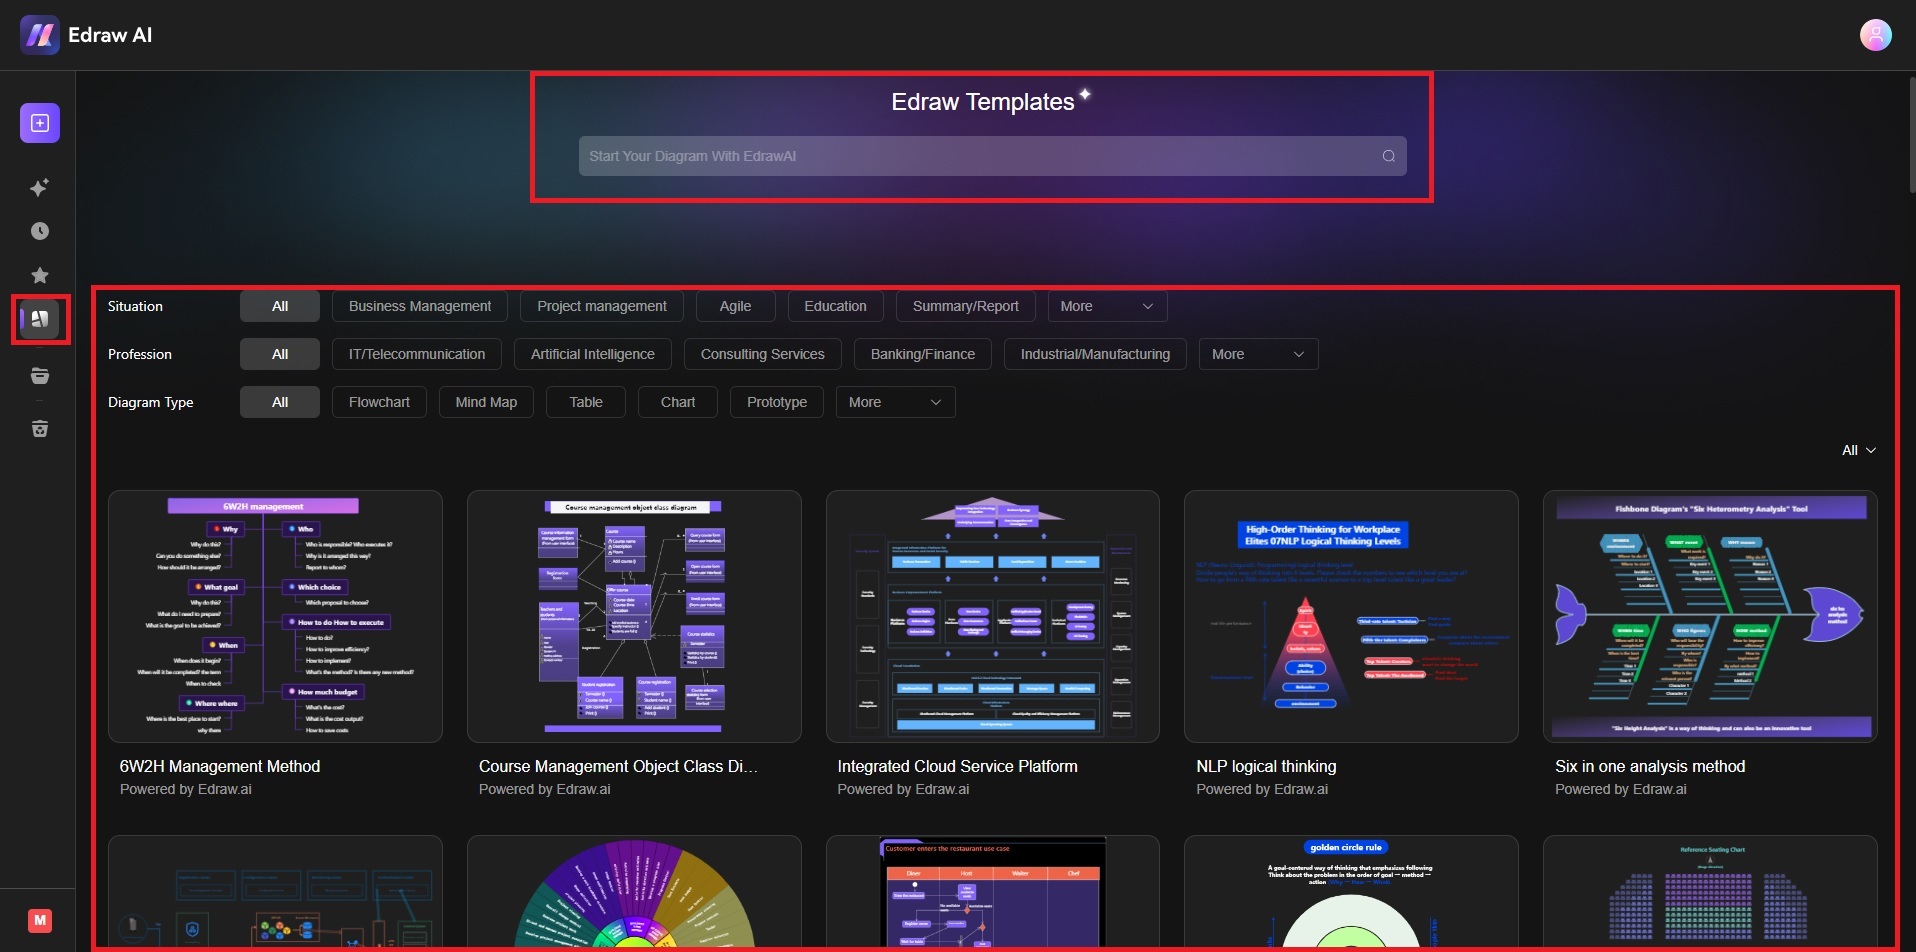Open the Trash bin in sidebar
Image resolution: width=1916 pixels, height=952 pixels.
(x=40, y=428)
